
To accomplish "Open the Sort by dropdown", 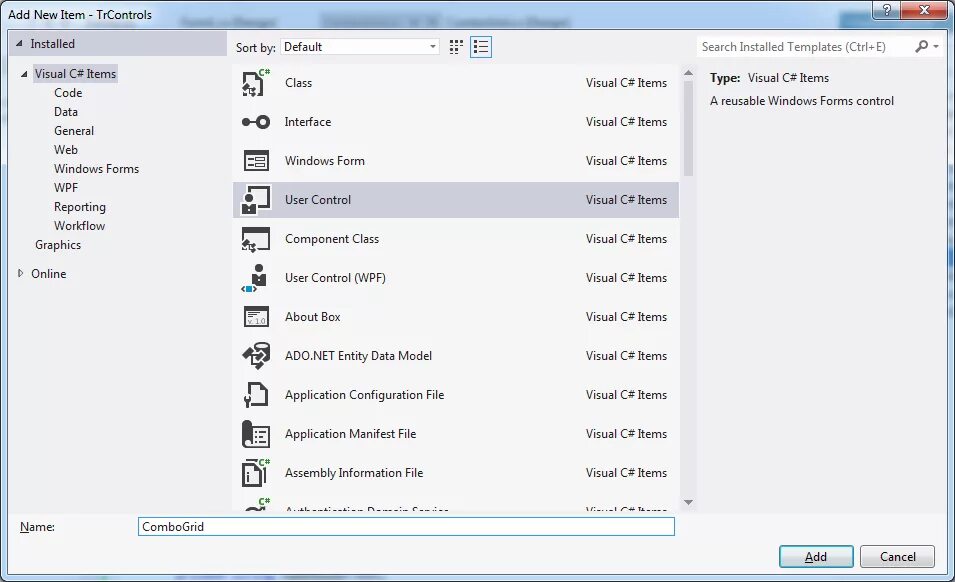I will pyautogui.click(x=433, y=46).
